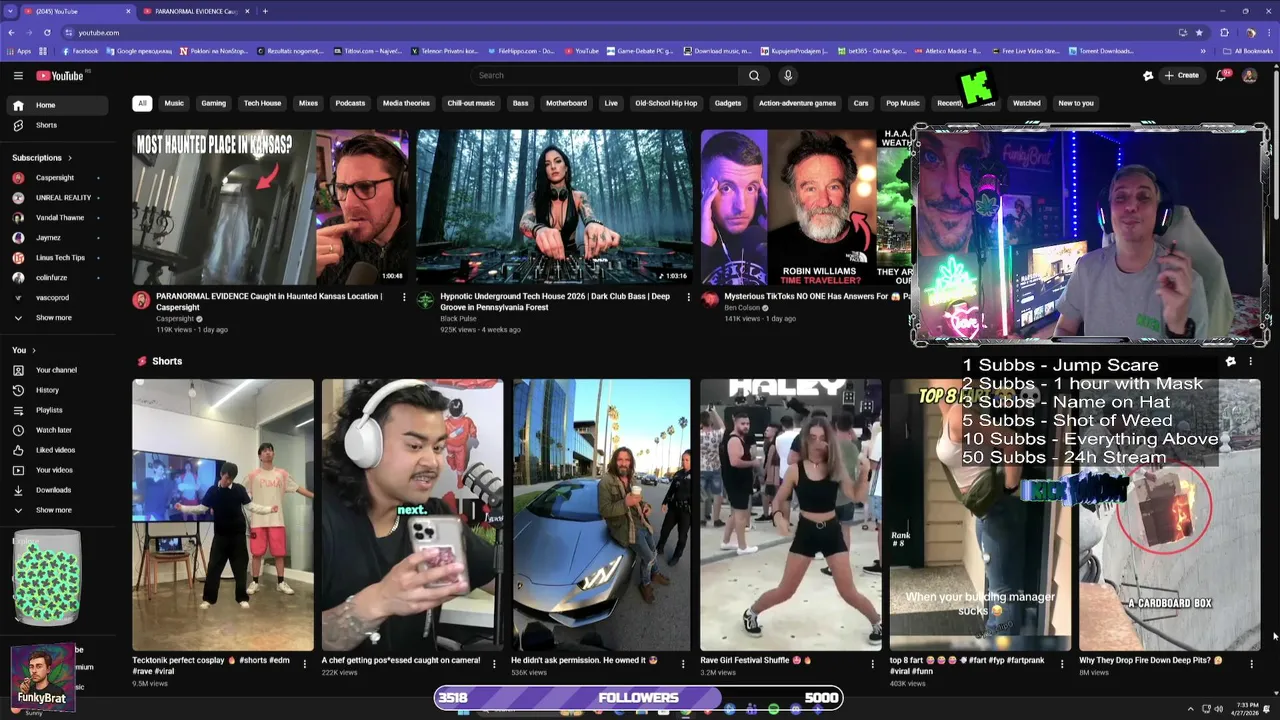This screenshot has width=1280, height=720.
Task: Switch to the PARANORMAL EVIDENCE browser tab
Action: pos(195,11)
